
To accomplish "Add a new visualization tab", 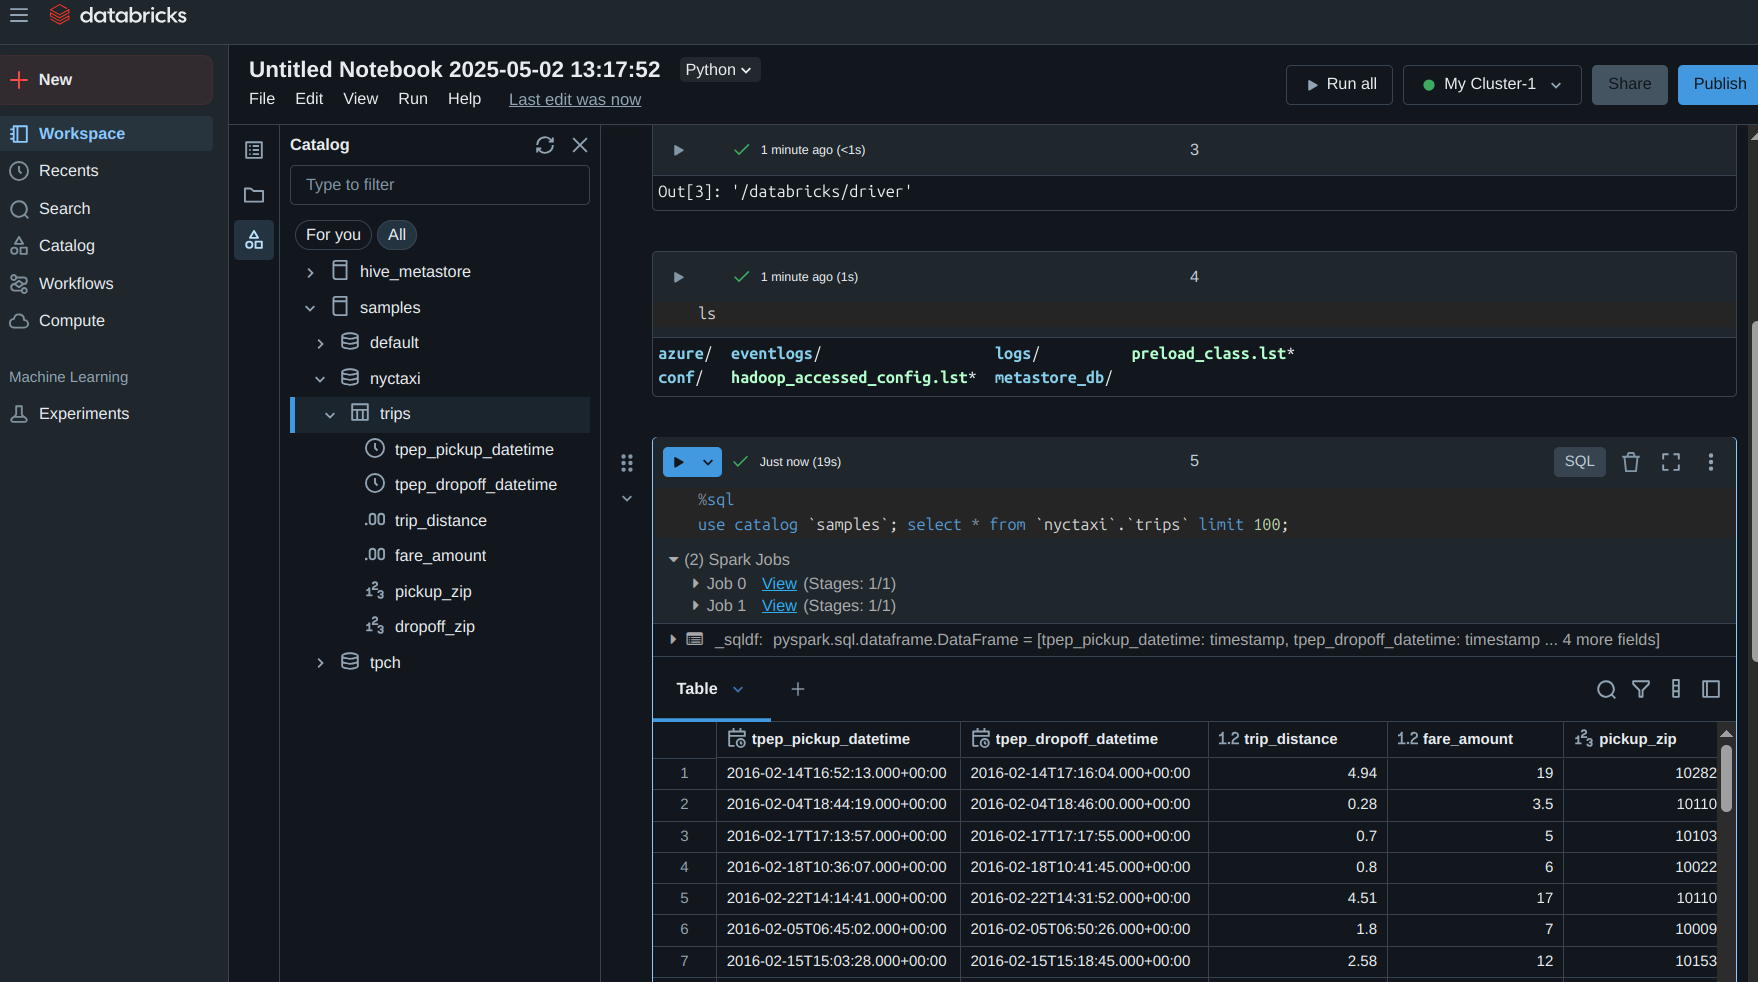I will coord(798,689).
